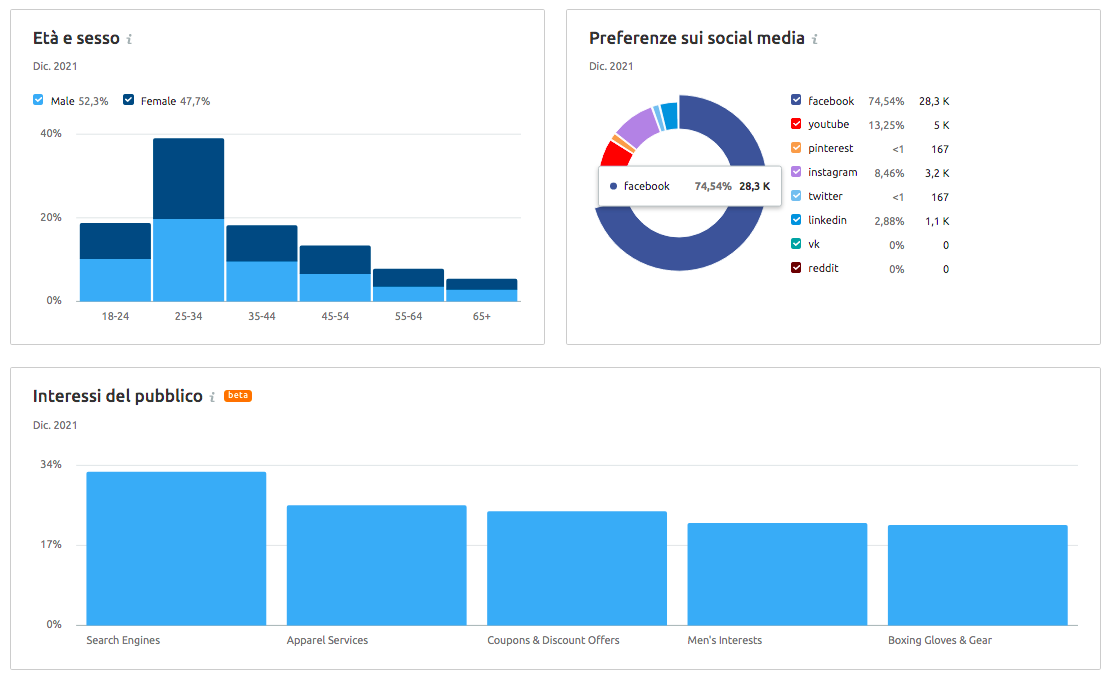Toggle the facebook legend checkbox
The height and width of the screenshot is (676, 1107).
(796, 100)
